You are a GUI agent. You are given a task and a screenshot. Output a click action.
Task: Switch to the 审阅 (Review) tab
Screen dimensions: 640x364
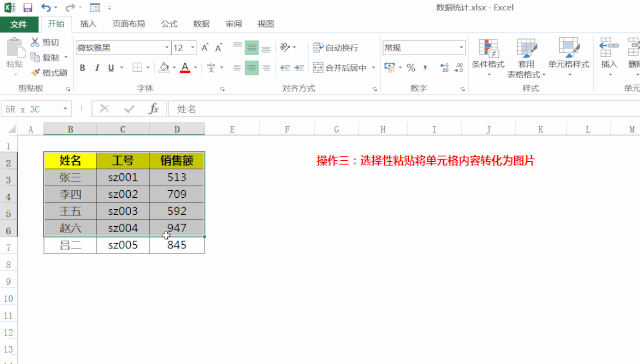[x=234, y=24]
